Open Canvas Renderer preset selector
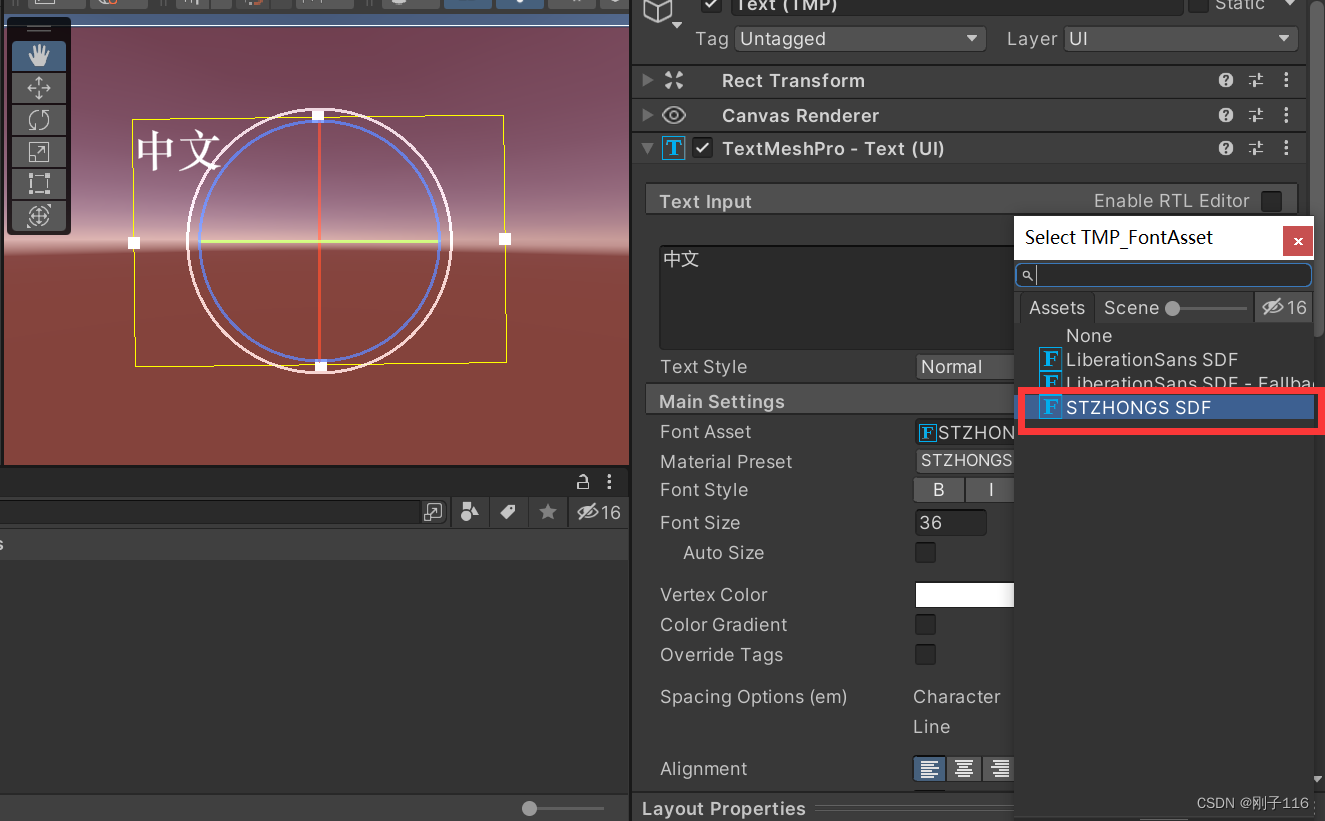 coord(1257,116)
